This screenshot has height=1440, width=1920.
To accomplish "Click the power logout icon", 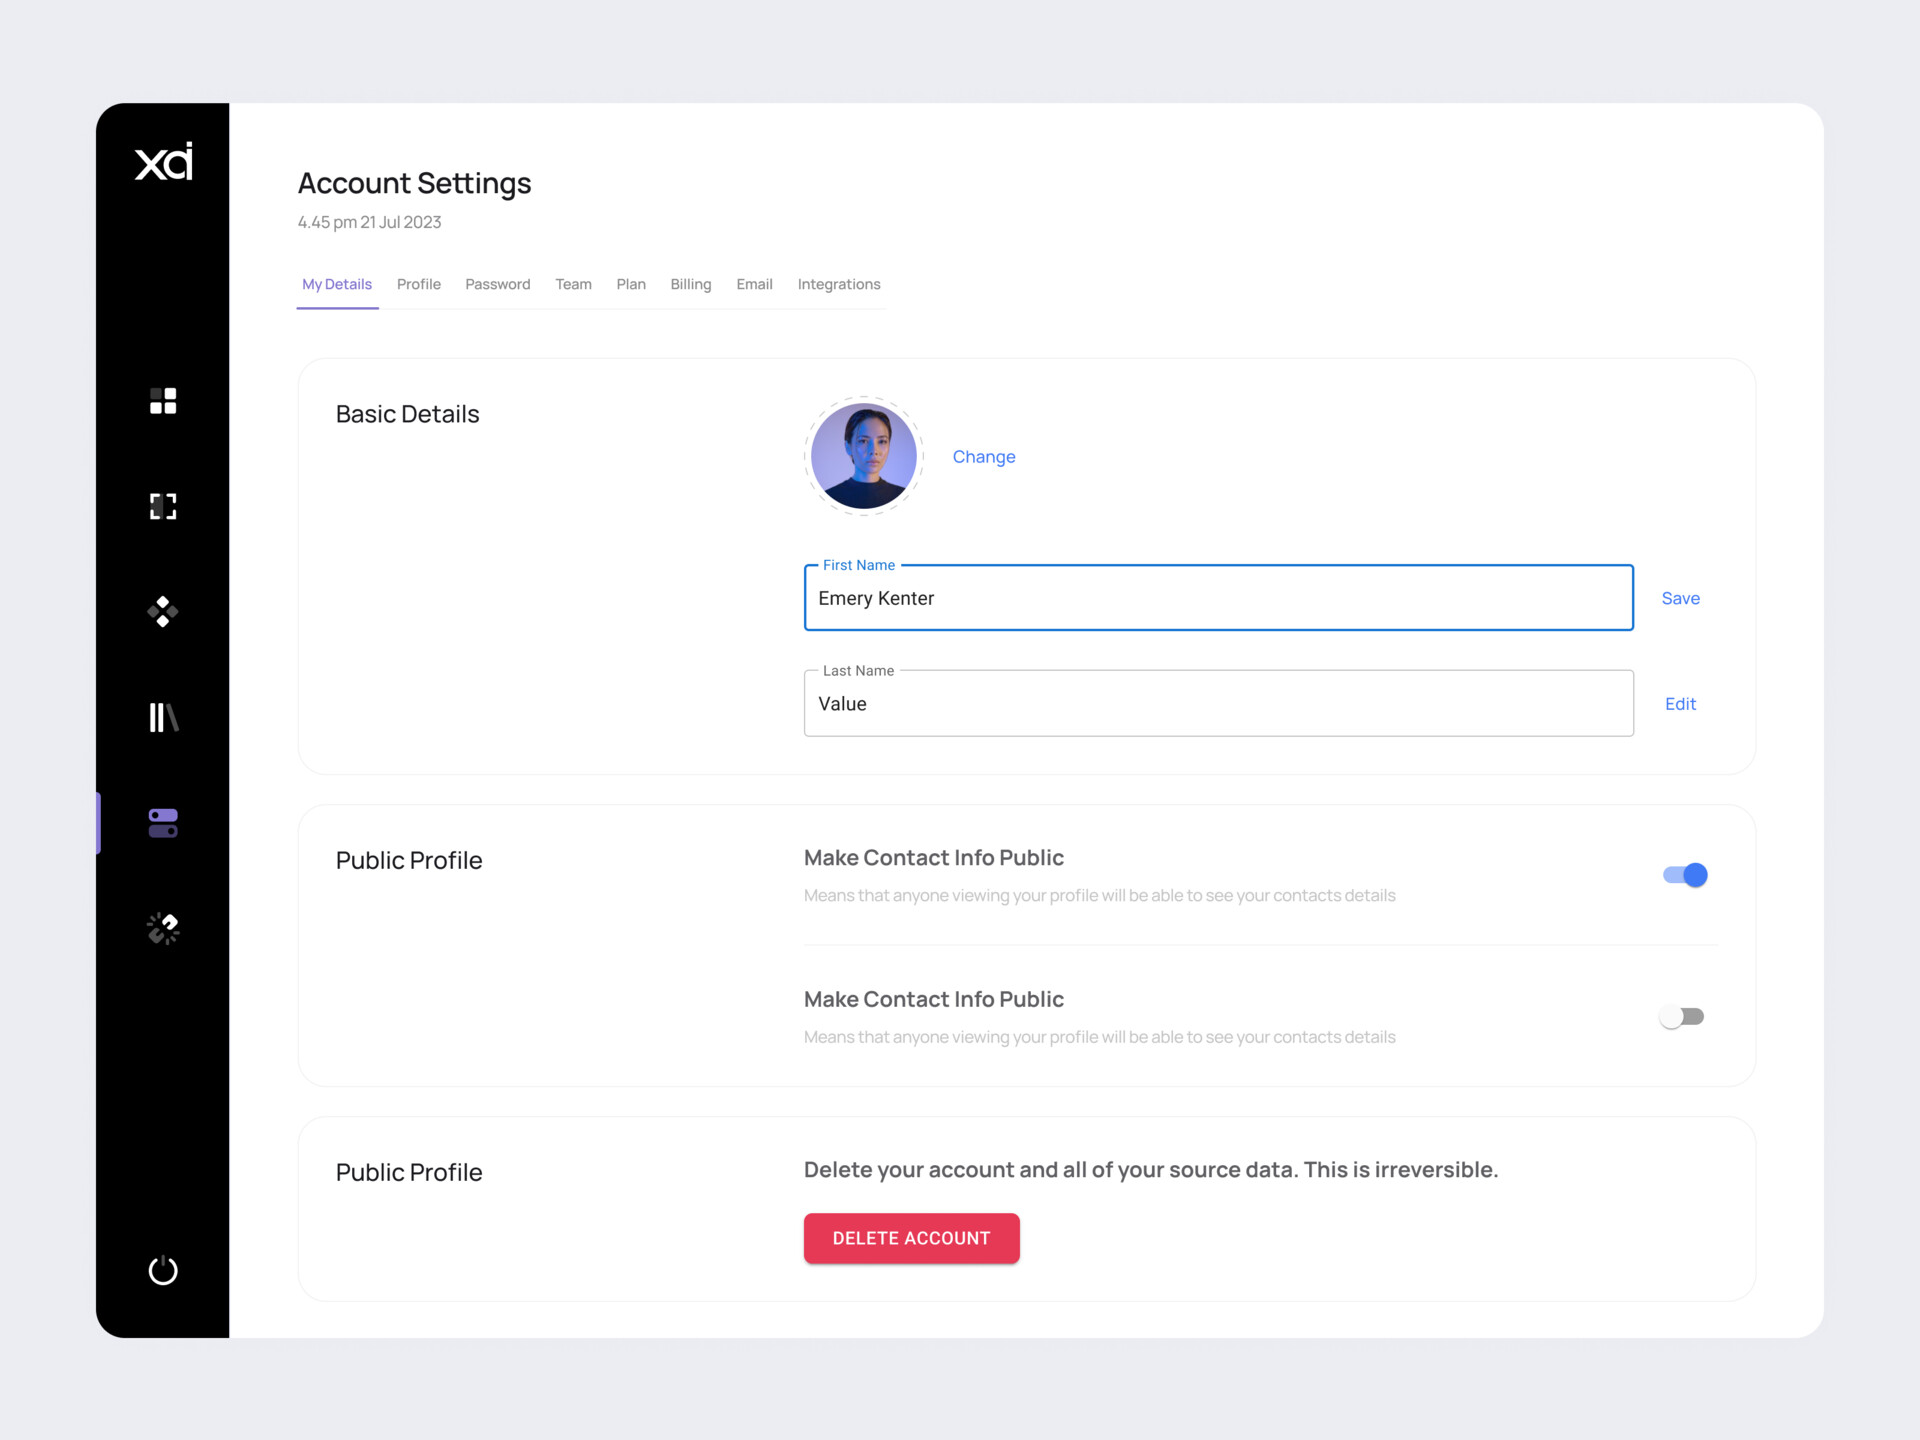I will 163,1270.
